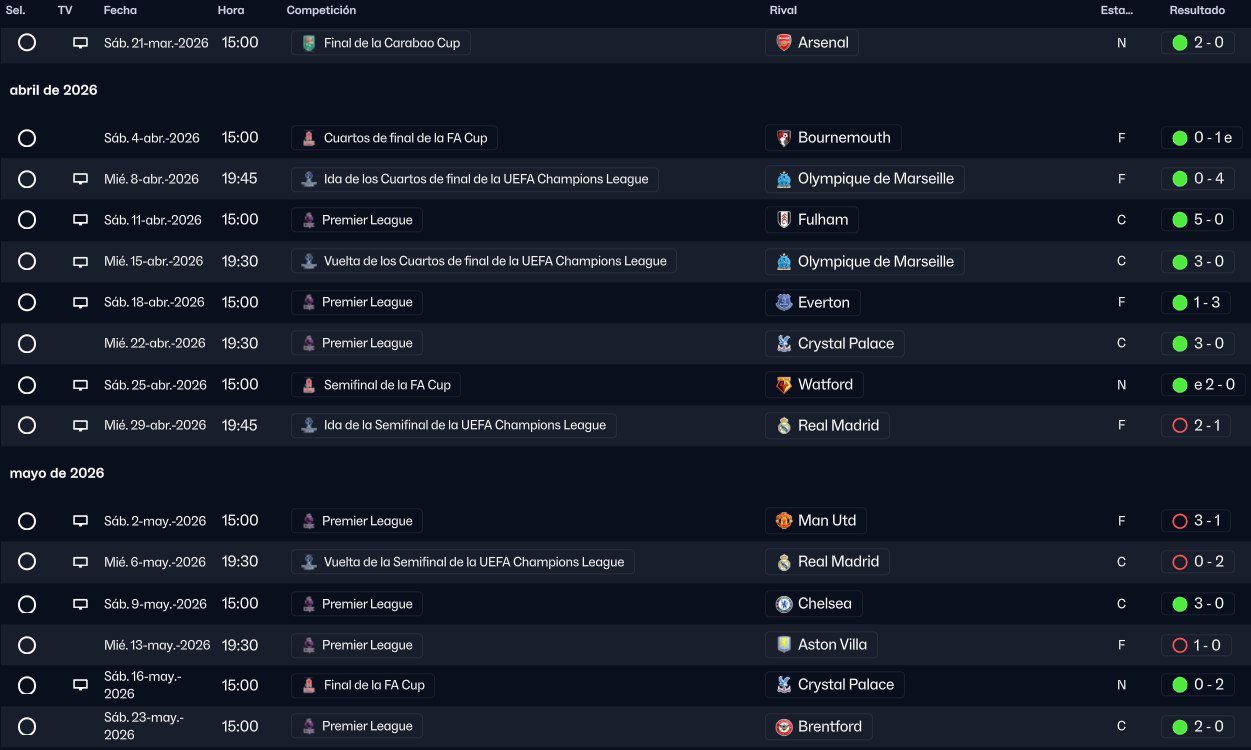Image resolution: width=1251 pixels, height=750 pixels.
Task: Select the Watford semifinal match circle
Action: coord(27,385)
